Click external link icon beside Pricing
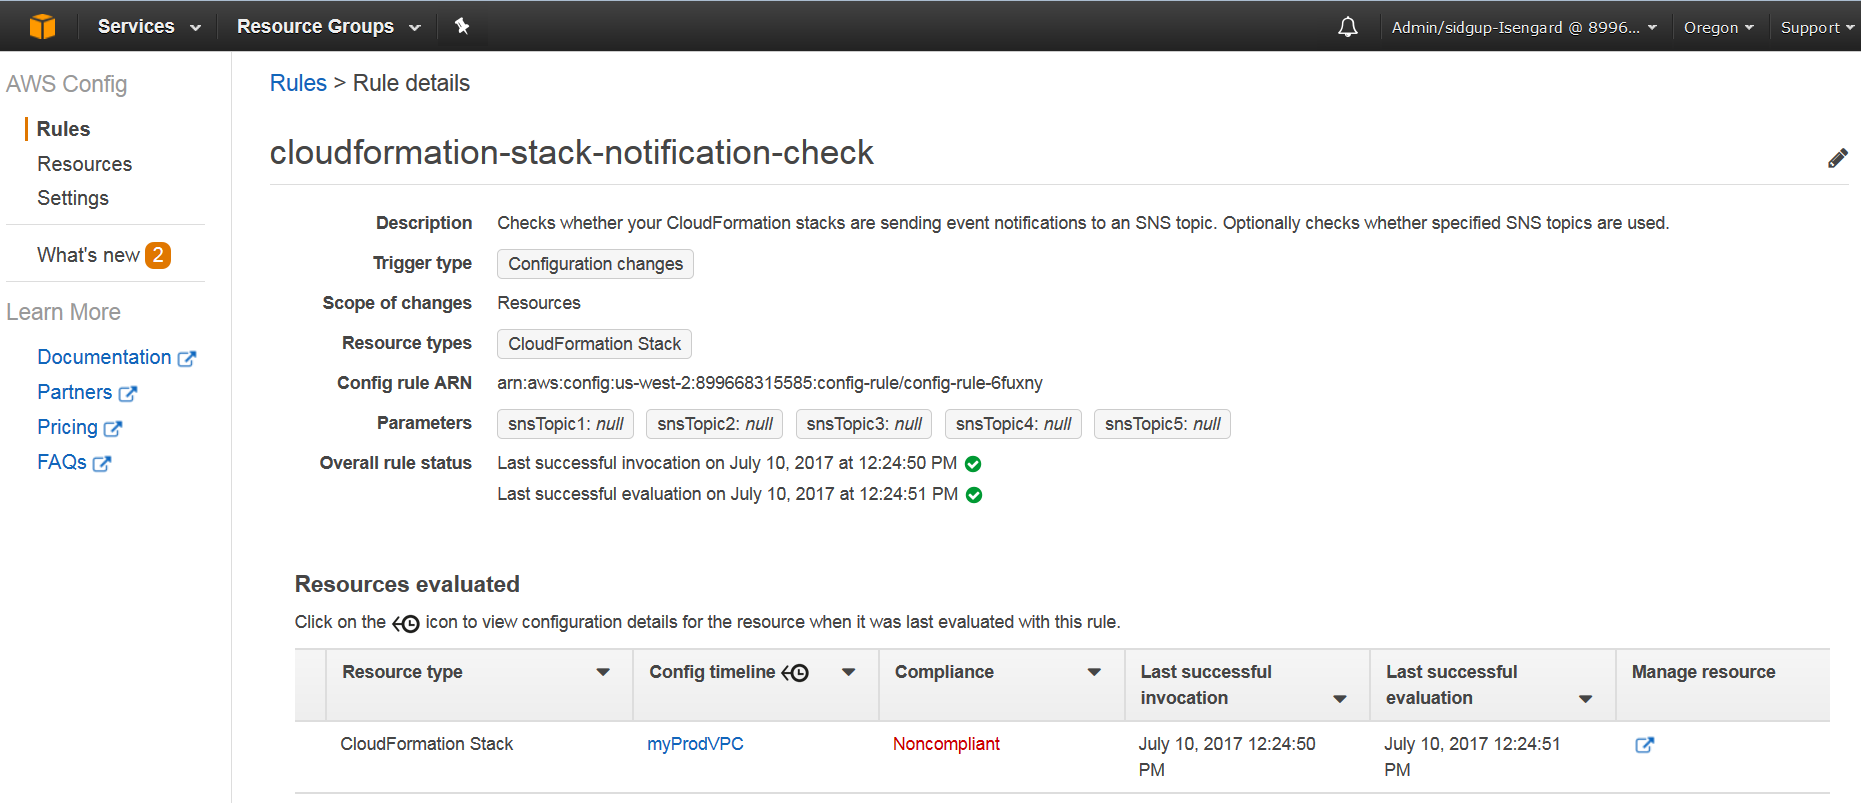Viewport: 1861px width, 803px height. coord(113,428)
